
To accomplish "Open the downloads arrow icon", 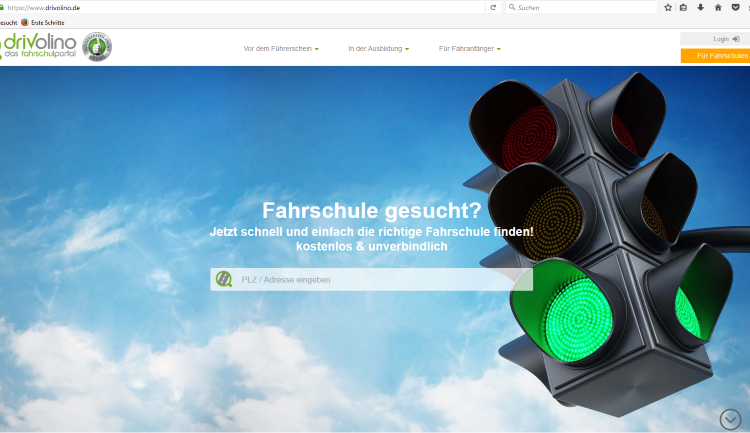I will (x=701, y=7).
